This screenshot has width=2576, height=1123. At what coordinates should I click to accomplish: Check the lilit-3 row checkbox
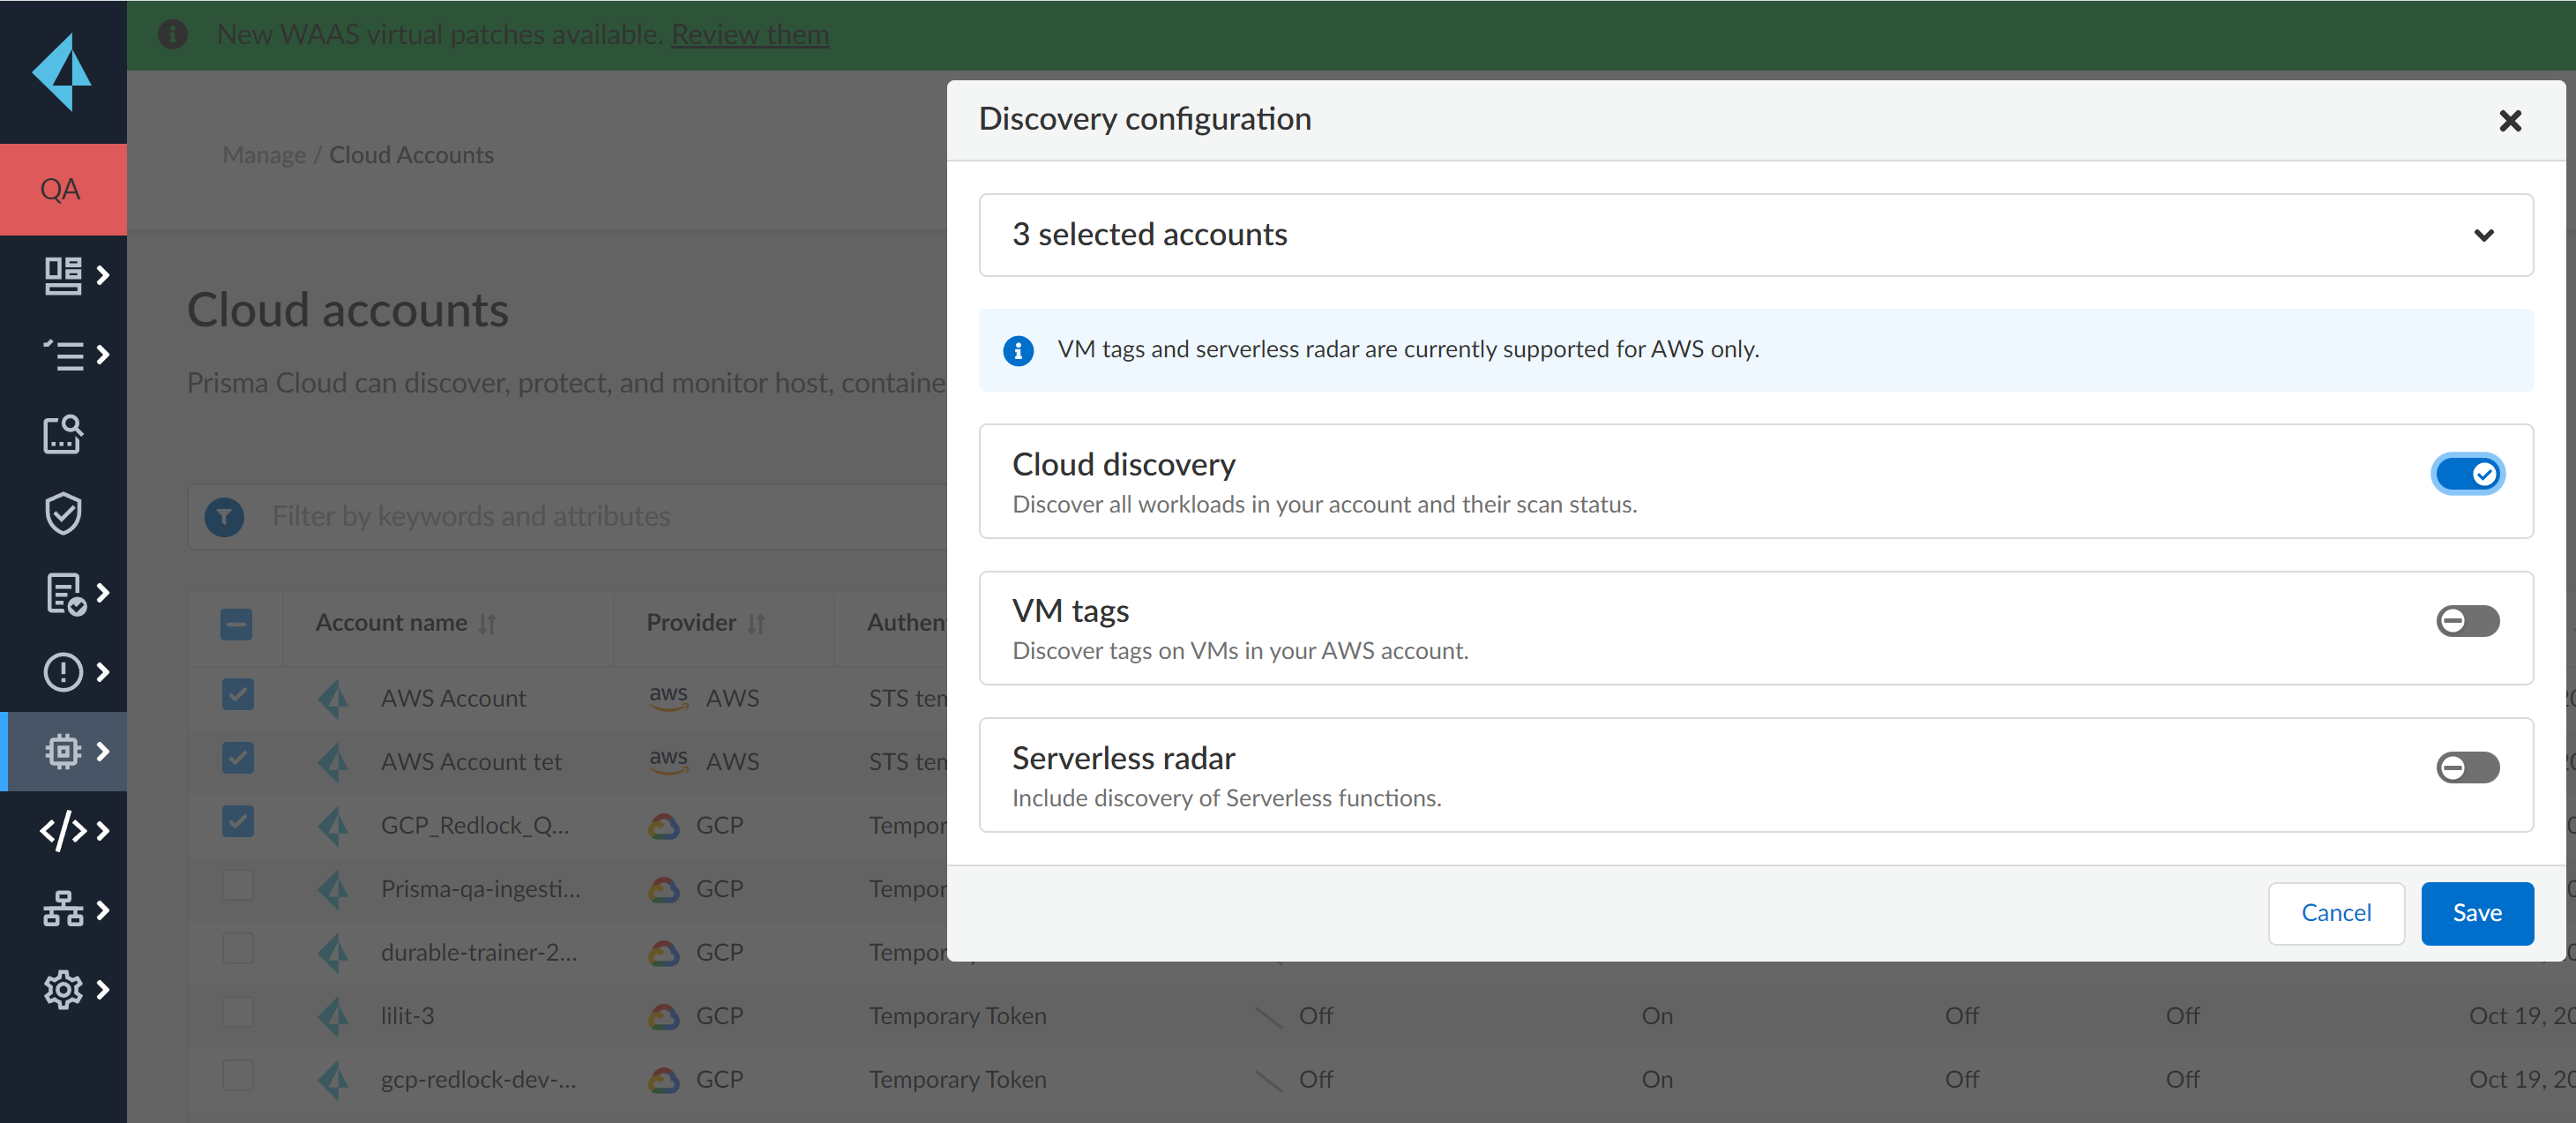point(237,1012)
